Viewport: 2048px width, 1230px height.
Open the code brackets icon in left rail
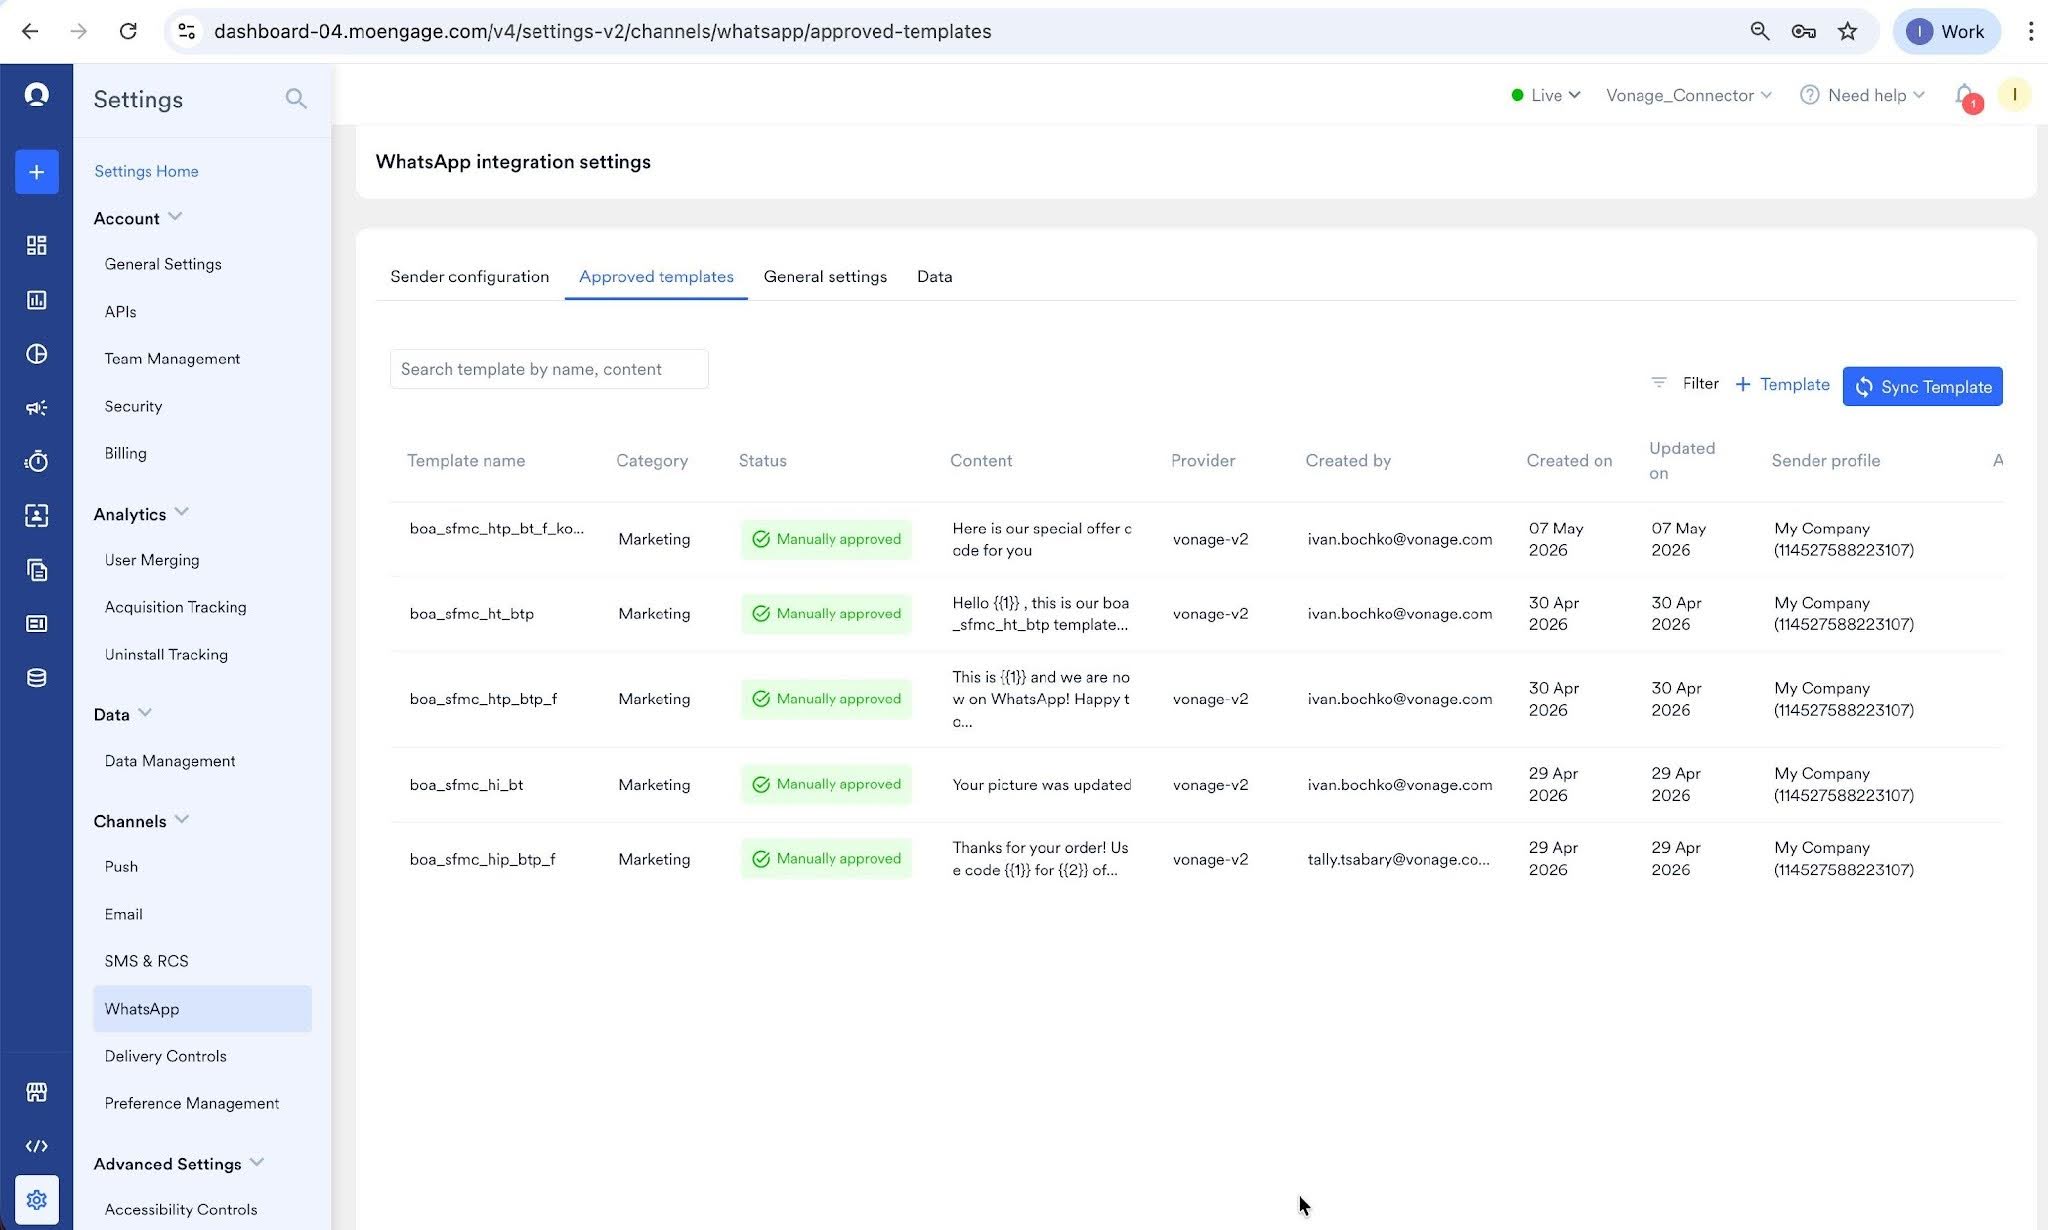point(36,1146)
